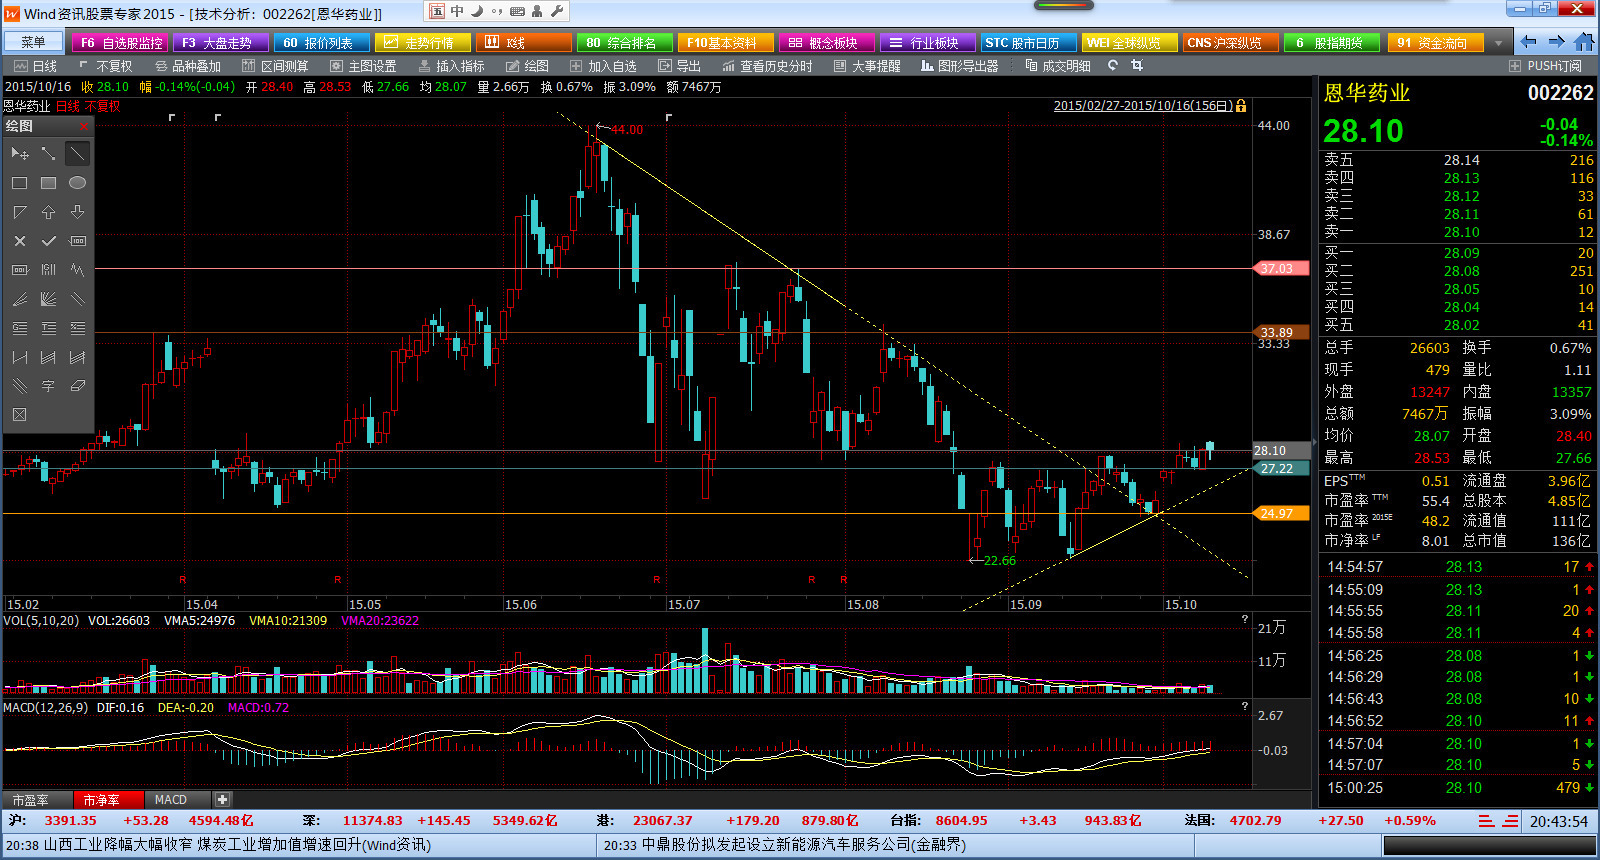The image size is (1600, 860).
Task: Select the line segment drawing tool
Action: pos(48,154)
